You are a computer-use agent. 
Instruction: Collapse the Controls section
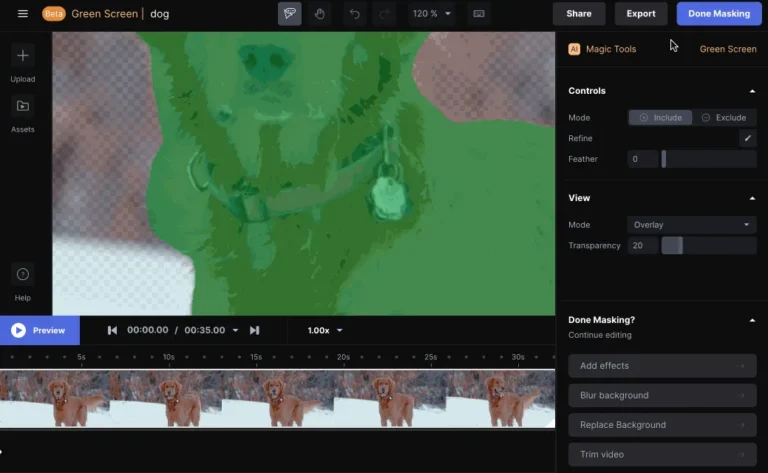pos(752,91)
